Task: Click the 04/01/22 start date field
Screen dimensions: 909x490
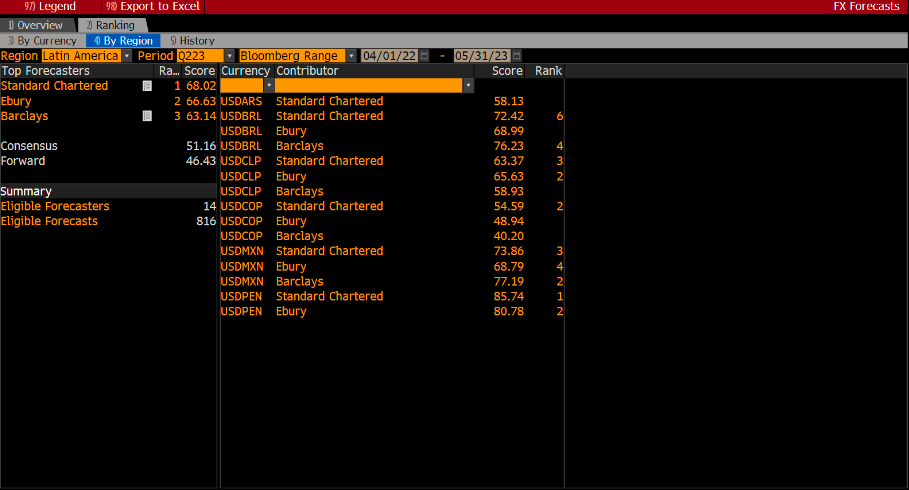Action: coord(389,56)
